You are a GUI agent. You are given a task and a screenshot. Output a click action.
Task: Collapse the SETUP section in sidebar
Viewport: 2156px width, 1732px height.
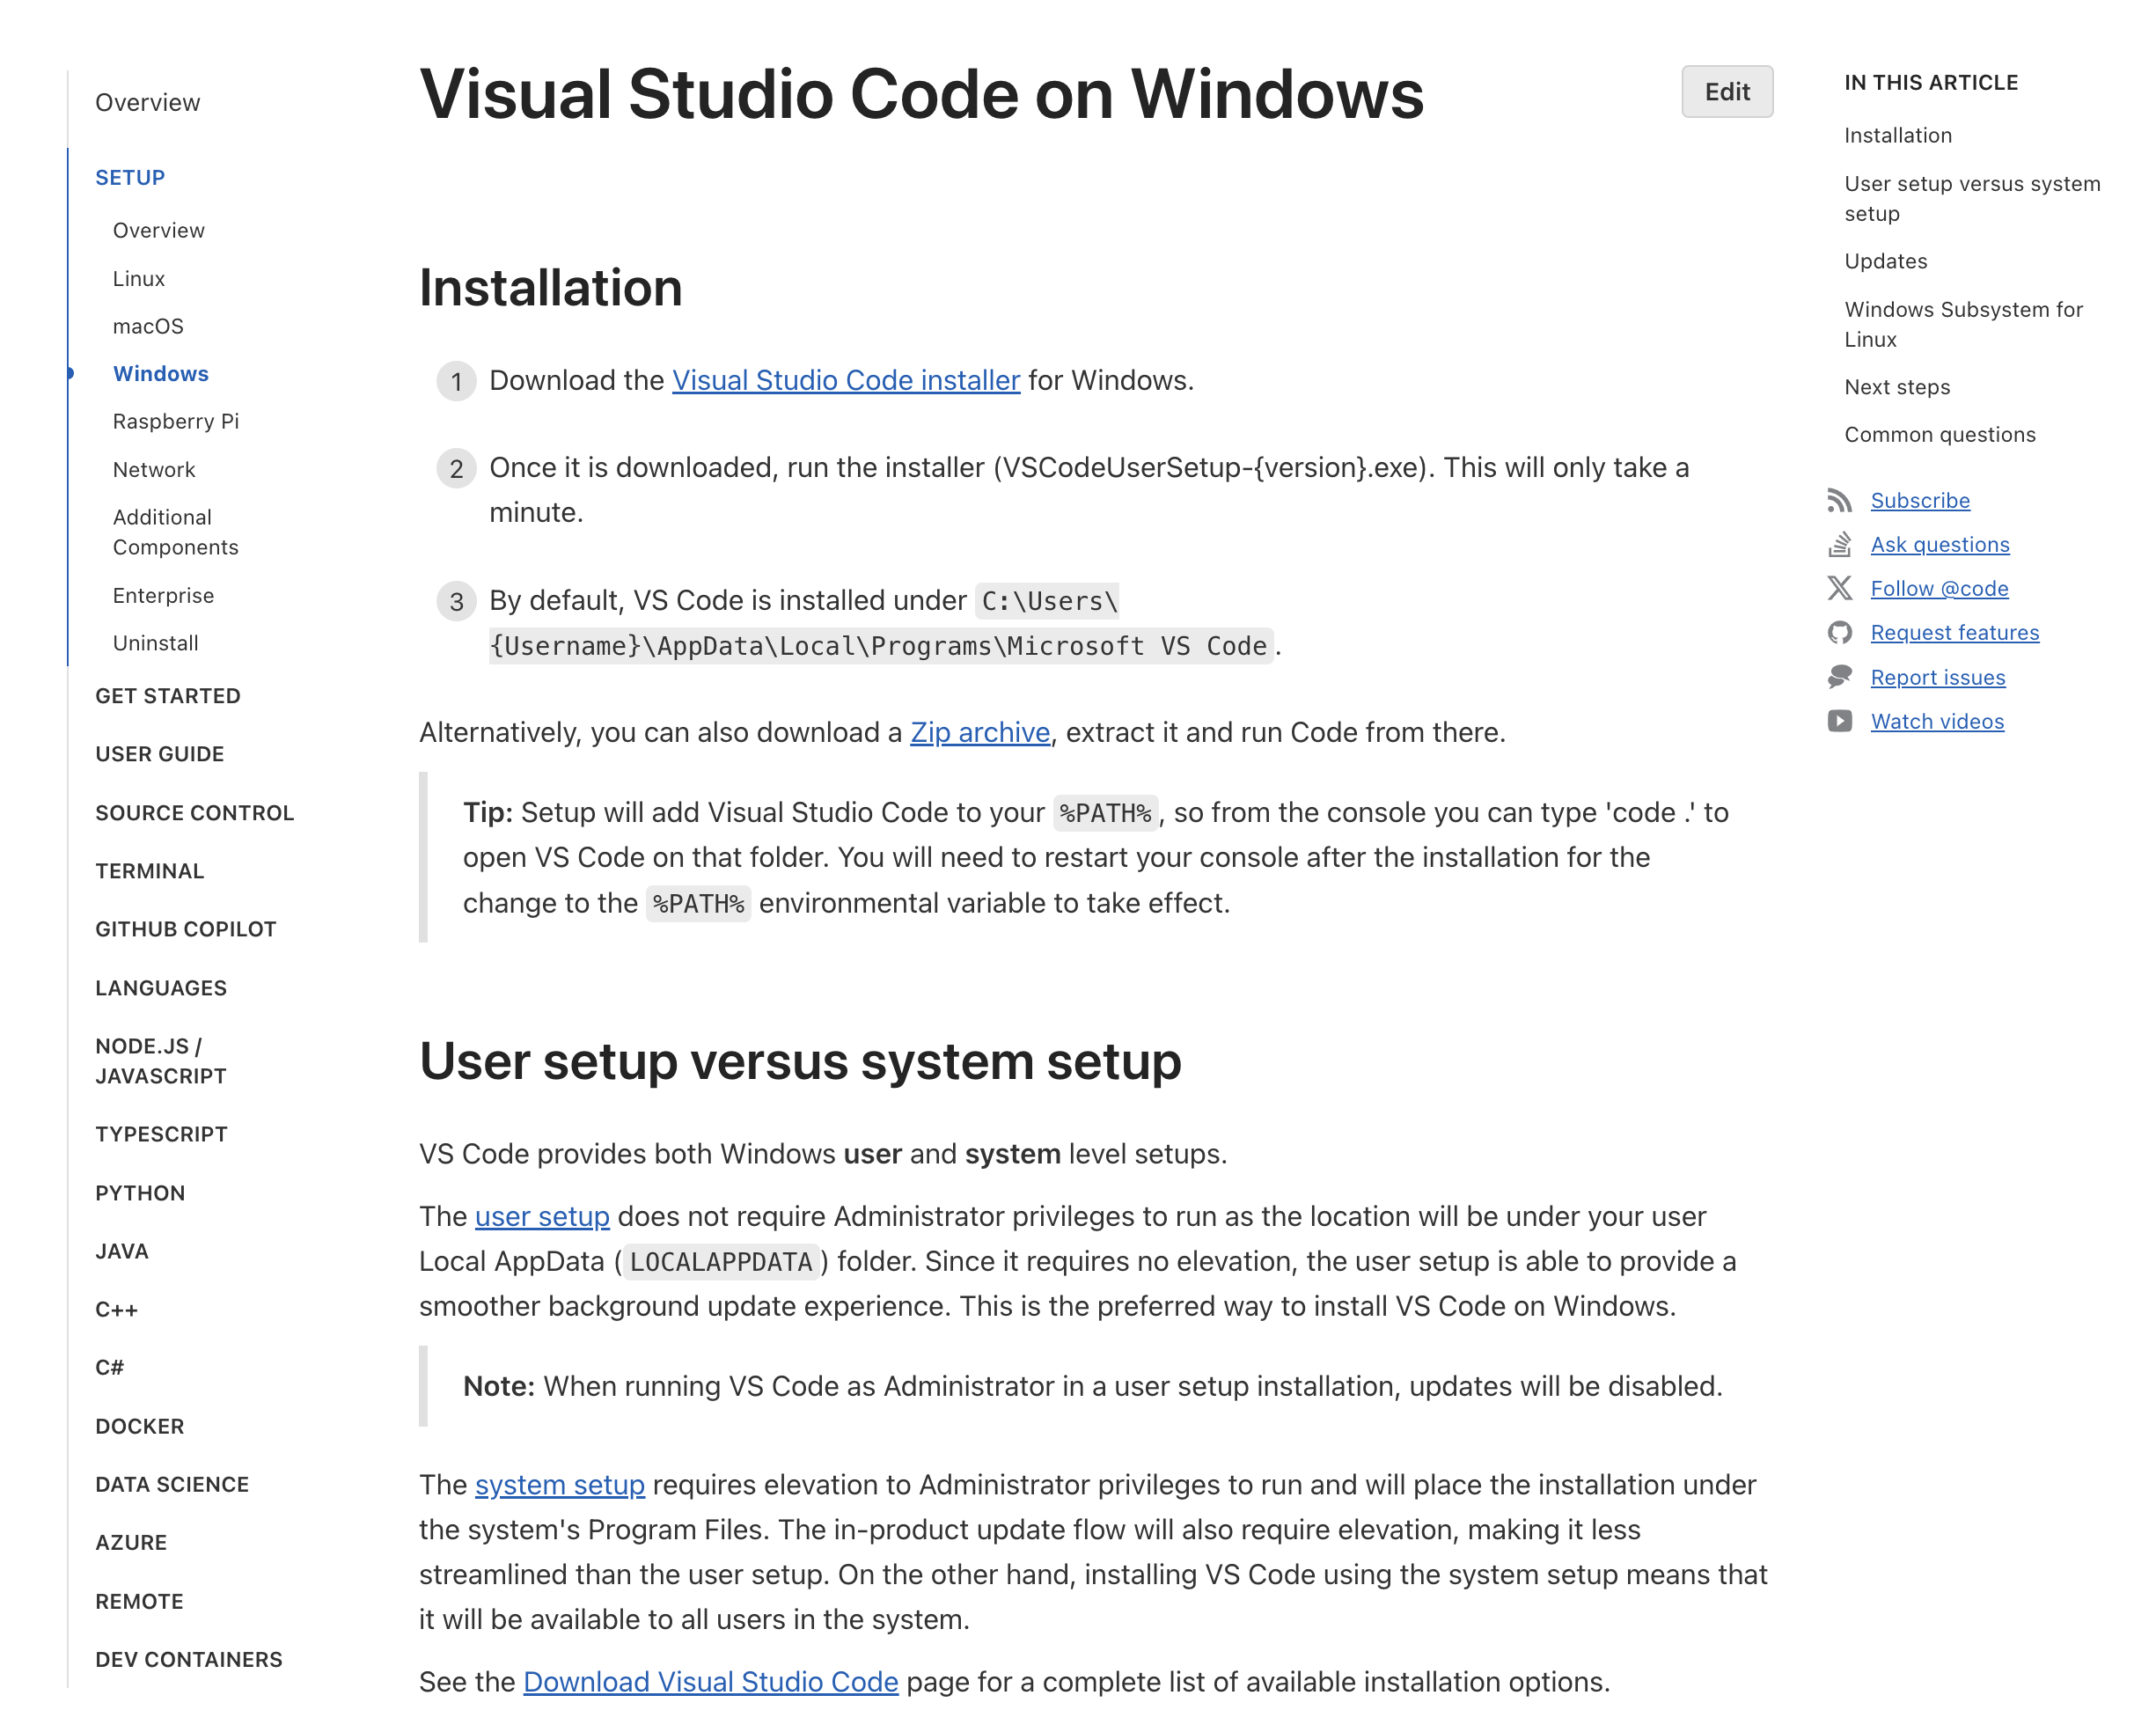[130, 178]
